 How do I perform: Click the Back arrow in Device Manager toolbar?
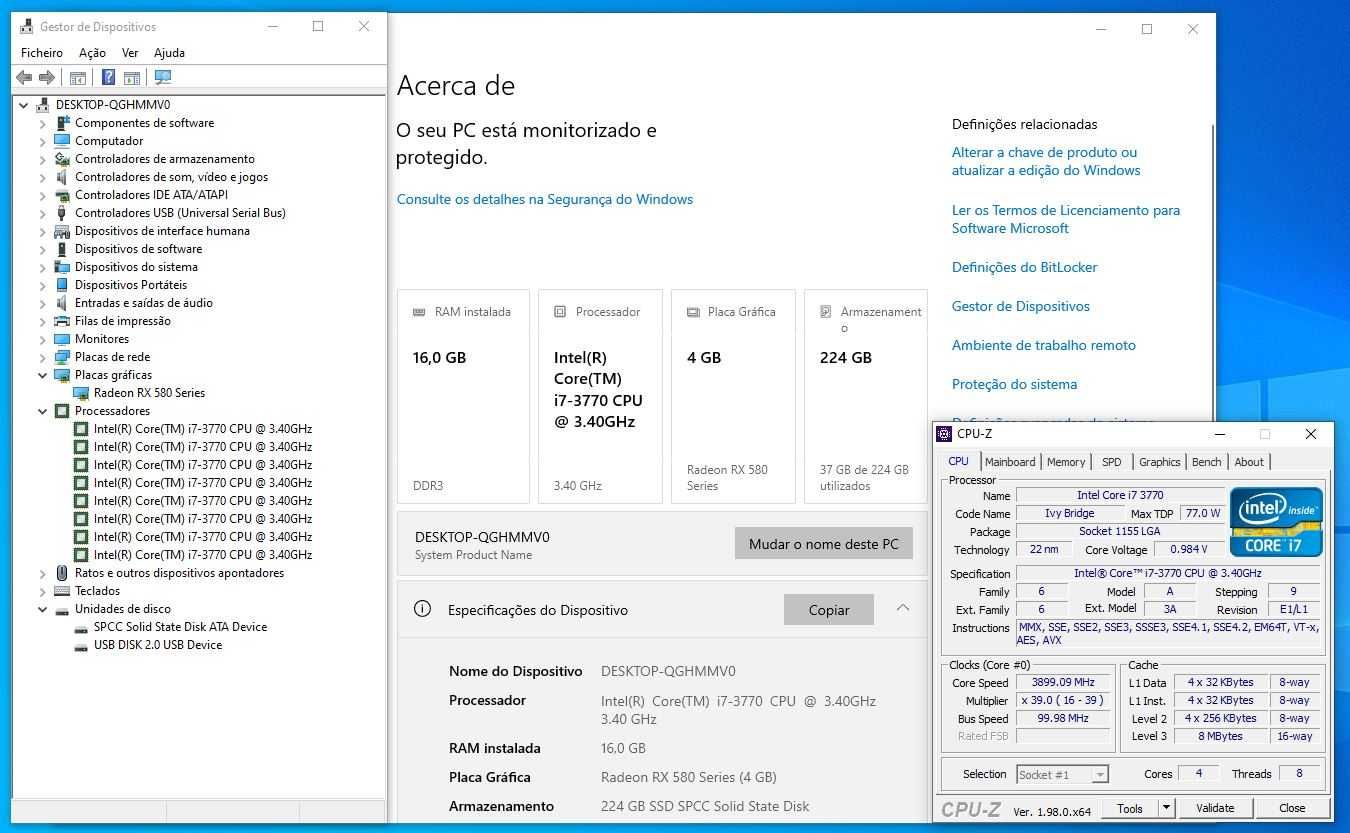click(24, 77)
